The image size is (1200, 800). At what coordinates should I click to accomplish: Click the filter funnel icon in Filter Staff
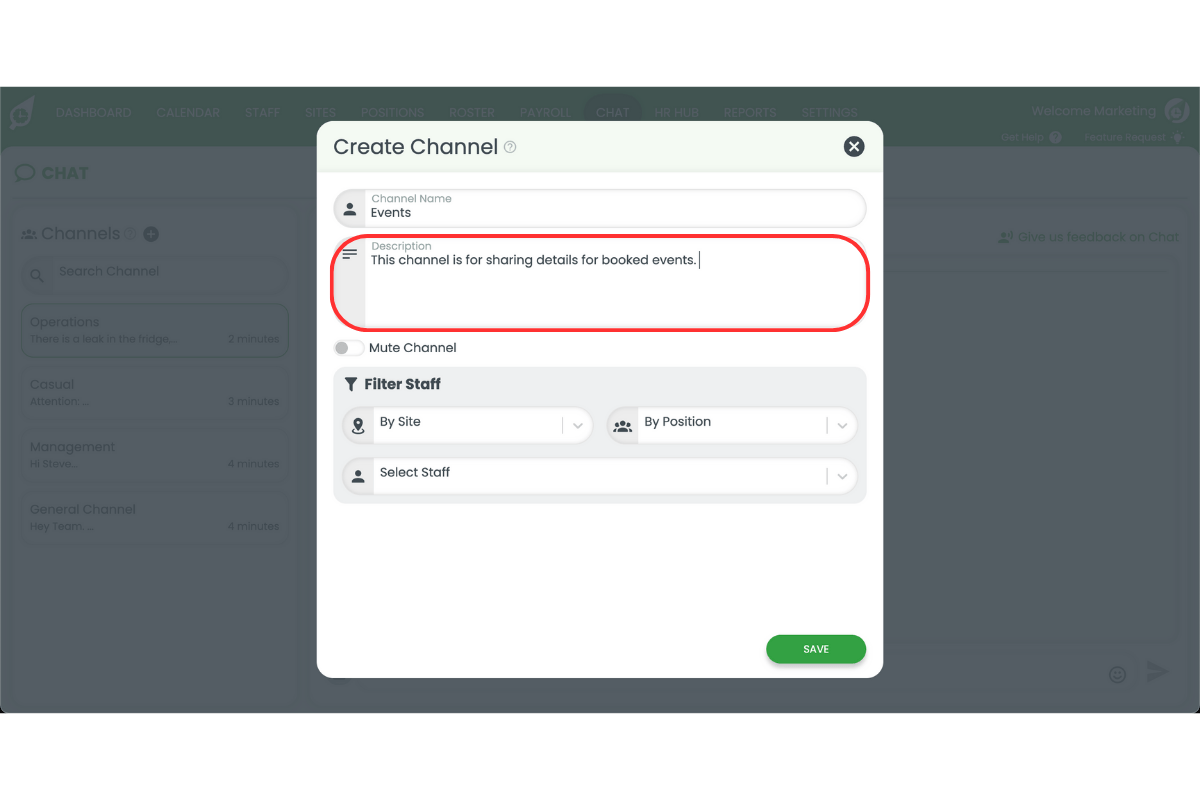coord(350,384)
